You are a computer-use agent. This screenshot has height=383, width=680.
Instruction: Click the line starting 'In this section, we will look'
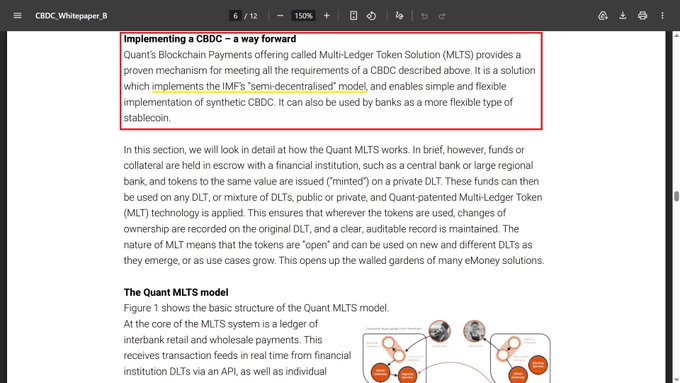coord(324,150)
